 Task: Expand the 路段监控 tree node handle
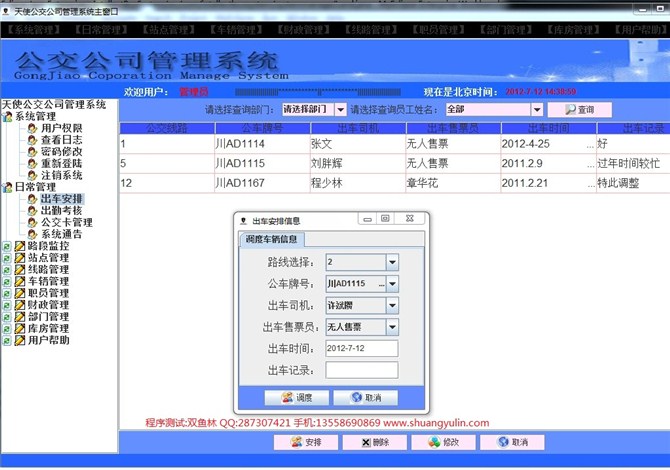point(6,247)
